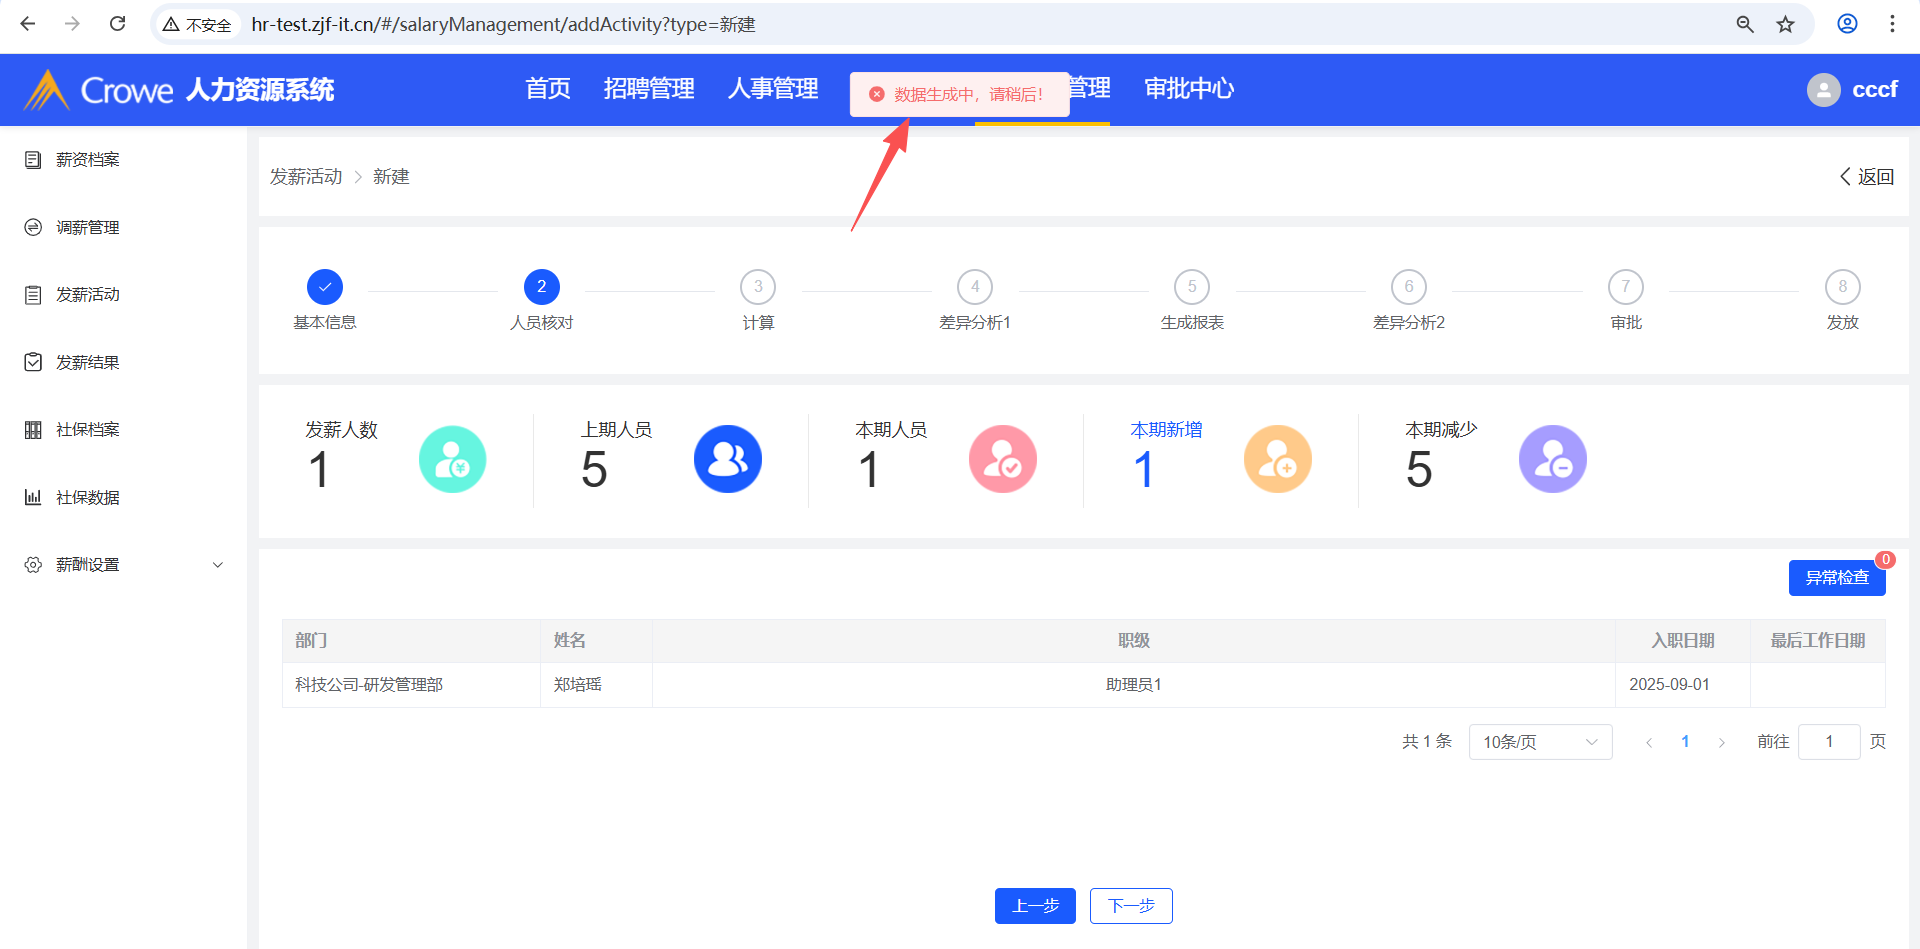Open 调薪管理 in the sidebar

click(x=88, y=227)
